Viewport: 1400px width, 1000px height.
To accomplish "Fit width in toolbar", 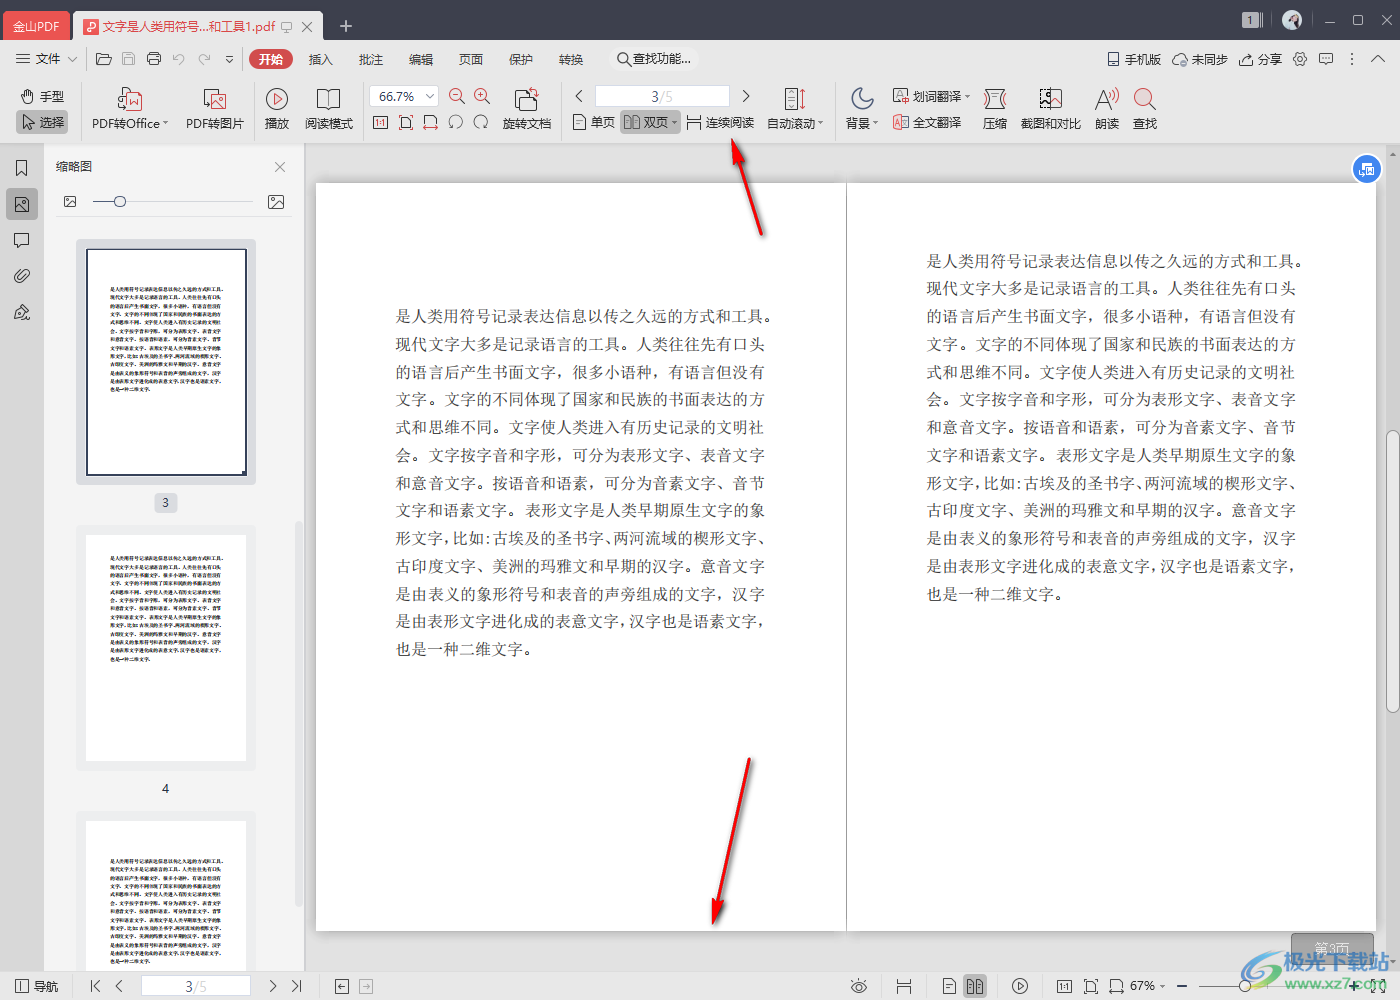I will point(430,122).
